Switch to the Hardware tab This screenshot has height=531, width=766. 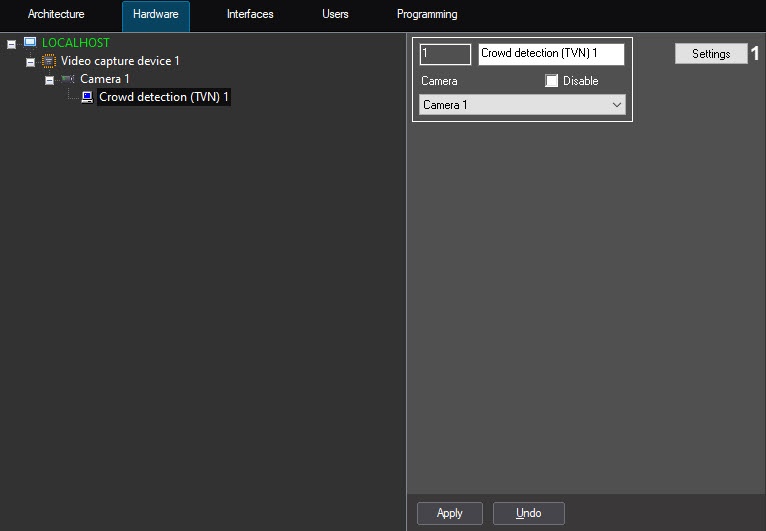(156, 16)
